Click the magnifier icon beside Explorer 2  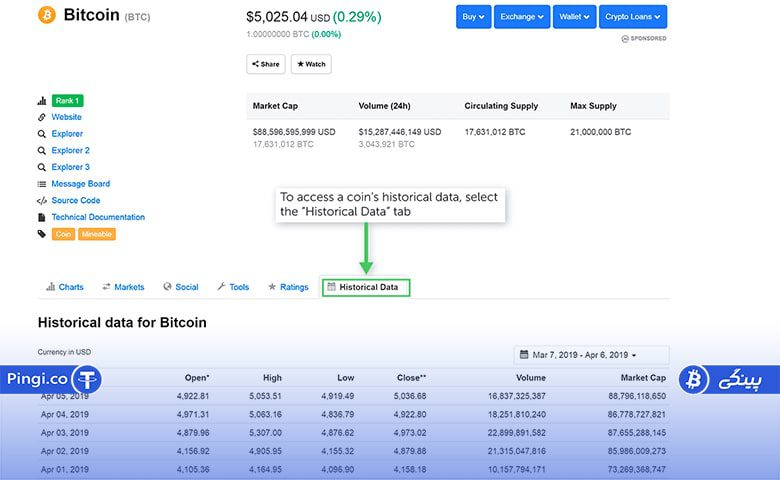[x=42, y=151]
